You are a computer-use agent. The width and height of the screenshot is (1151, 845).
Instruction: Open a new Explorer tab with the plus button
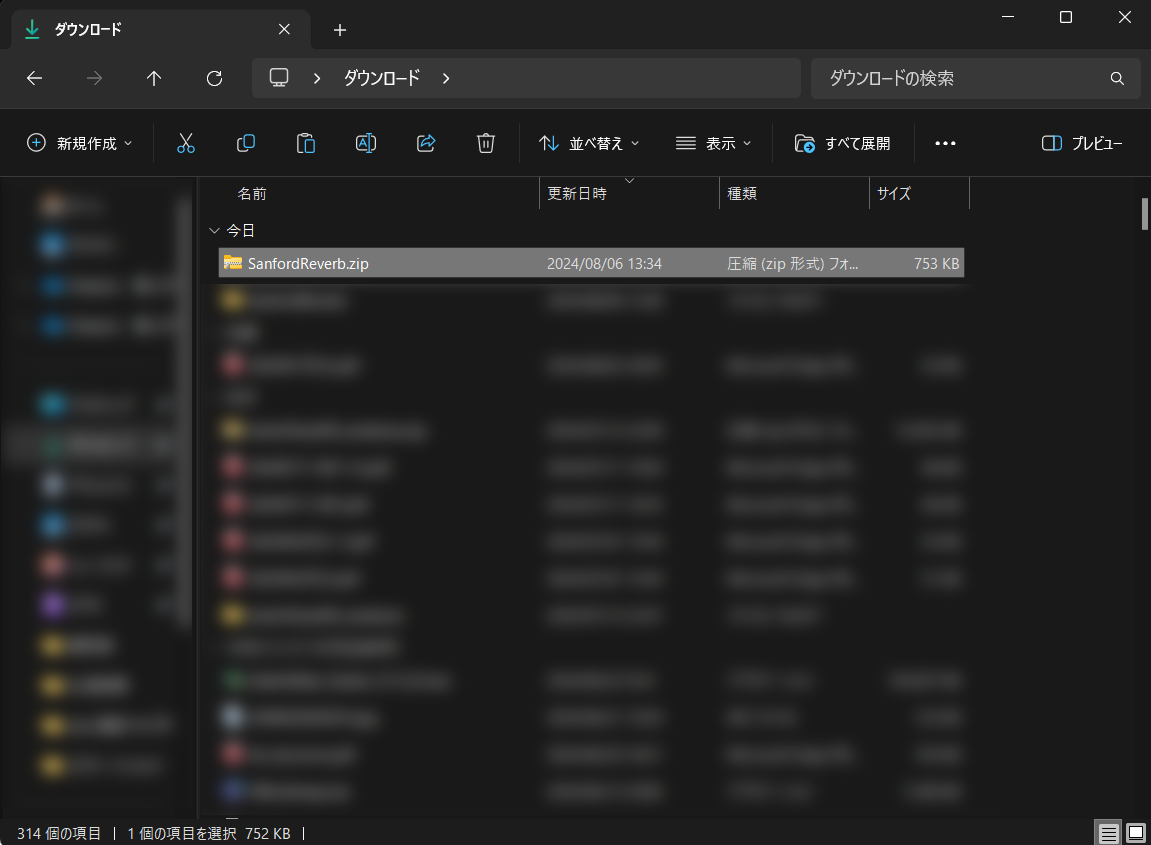339,30
